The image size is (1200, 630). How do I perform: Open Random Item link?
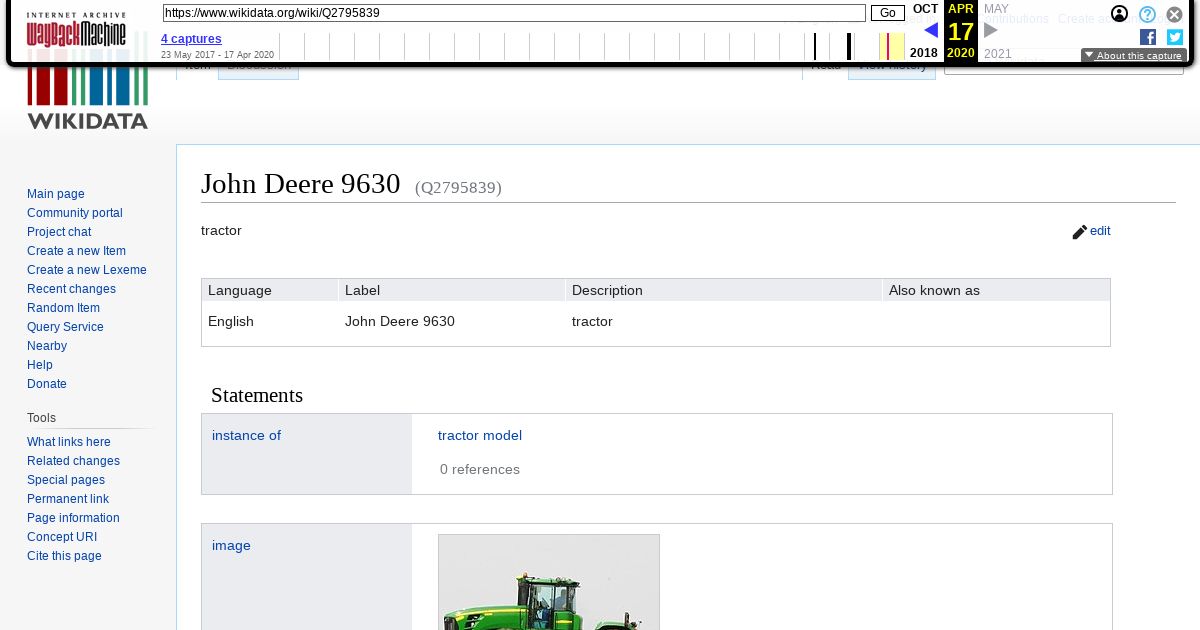tap(63, 308)
